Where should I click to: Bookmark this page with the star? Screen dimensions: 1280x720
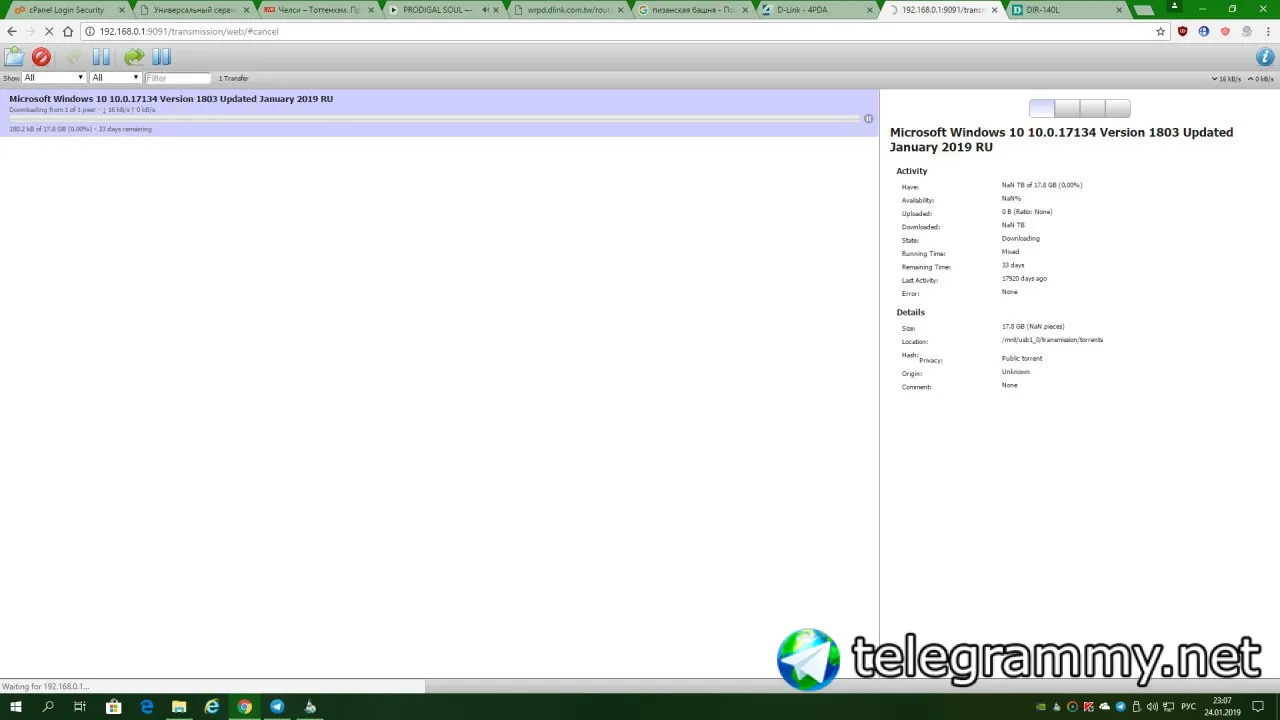pyautogui.click(x=1160, y=31)
